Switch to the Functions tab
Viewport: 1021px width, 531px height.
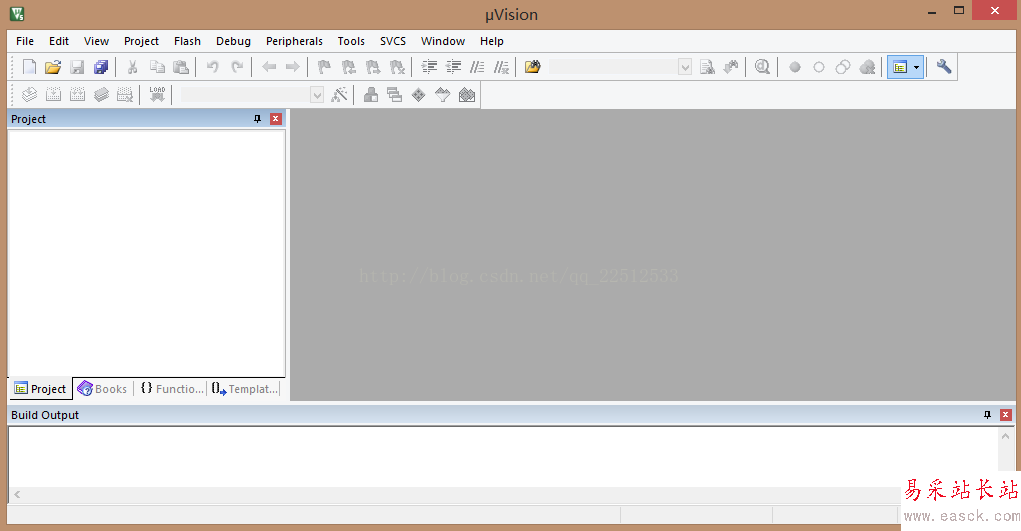pyautogui.click(x=172, y=389)
